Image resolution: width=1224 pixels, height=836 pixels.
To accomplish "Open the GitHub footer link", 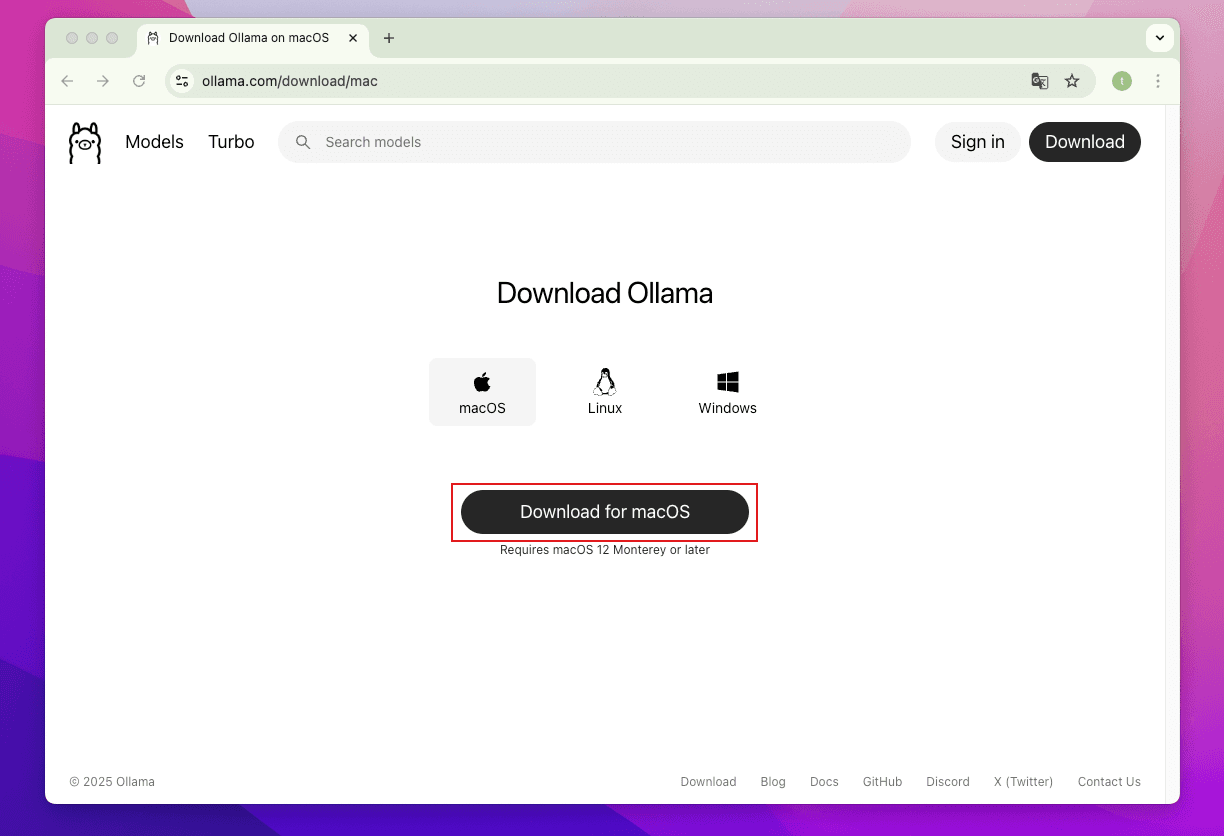I will [882, 781].
